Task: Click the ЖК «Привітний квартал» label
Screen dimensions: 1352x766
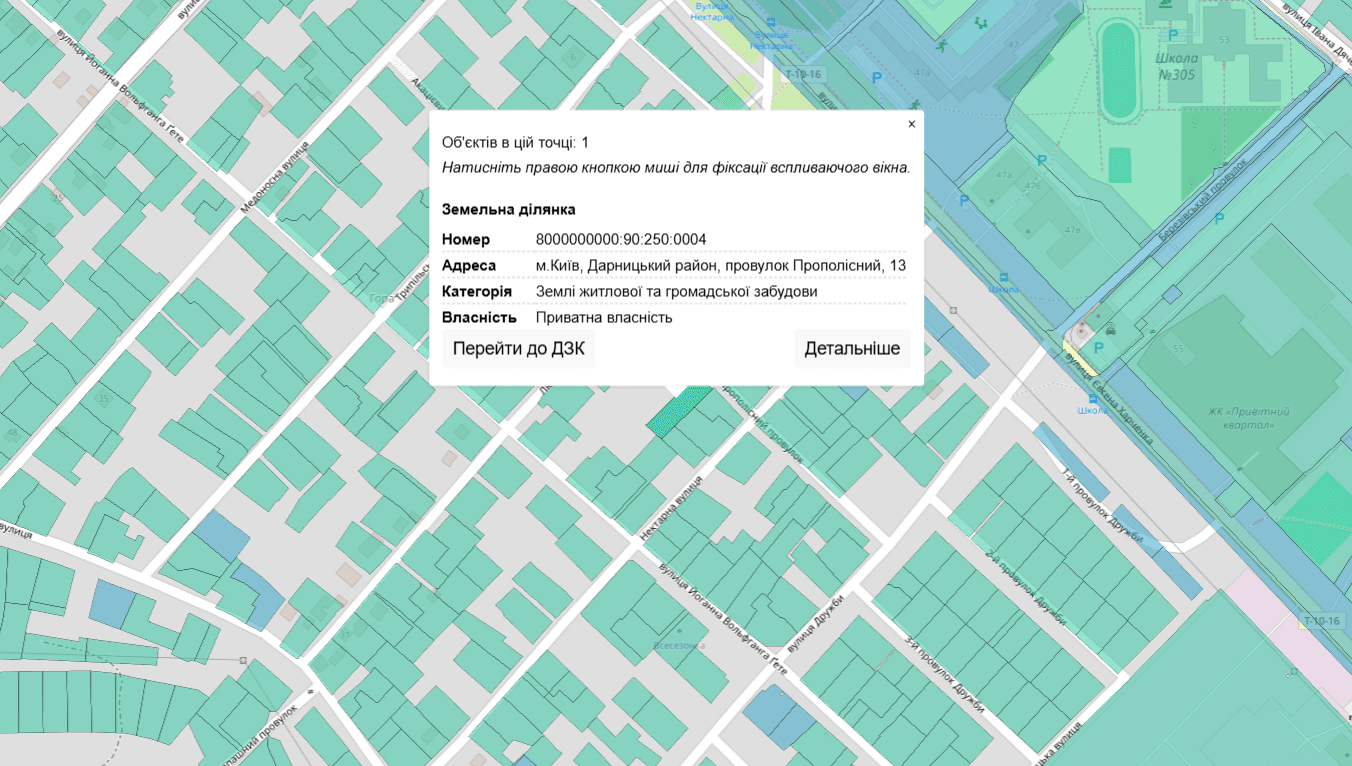Action: click(1248, 418)
